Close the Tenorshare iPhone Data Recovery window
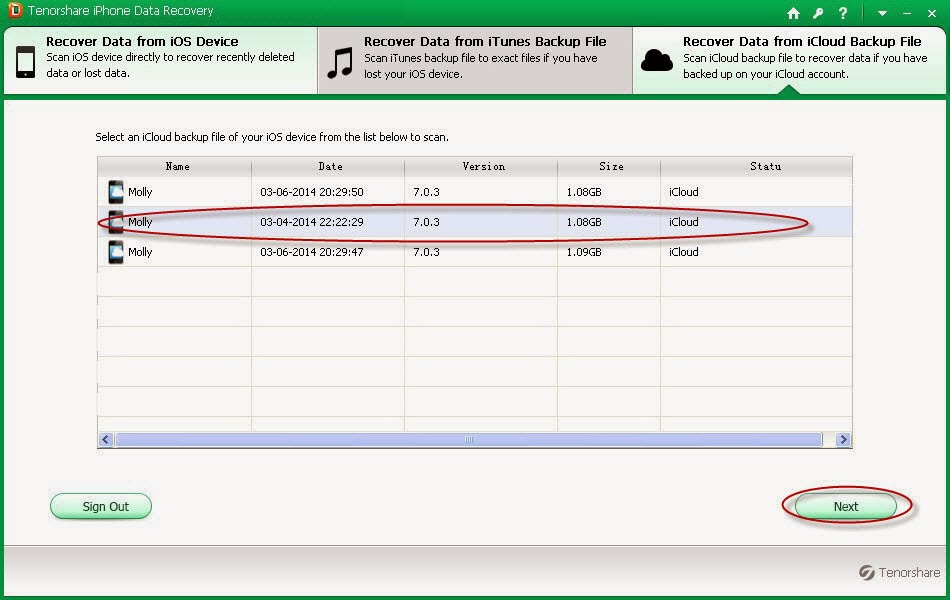950x600 pixels. pyautogui.click(x=932, y=13)
